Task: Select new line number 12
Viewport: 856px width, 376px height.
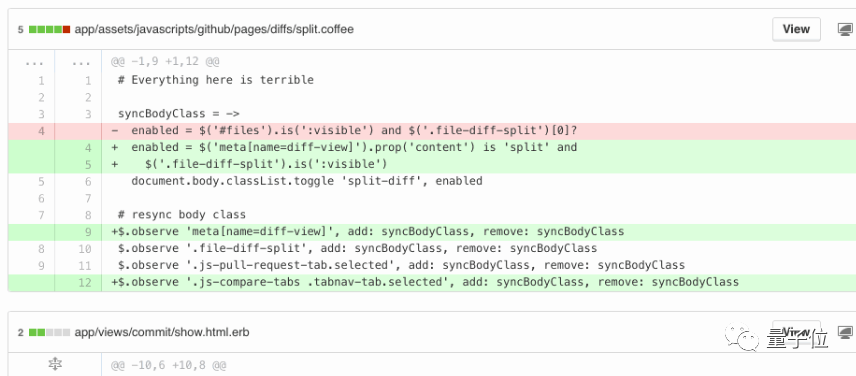Action: point(85,282)
